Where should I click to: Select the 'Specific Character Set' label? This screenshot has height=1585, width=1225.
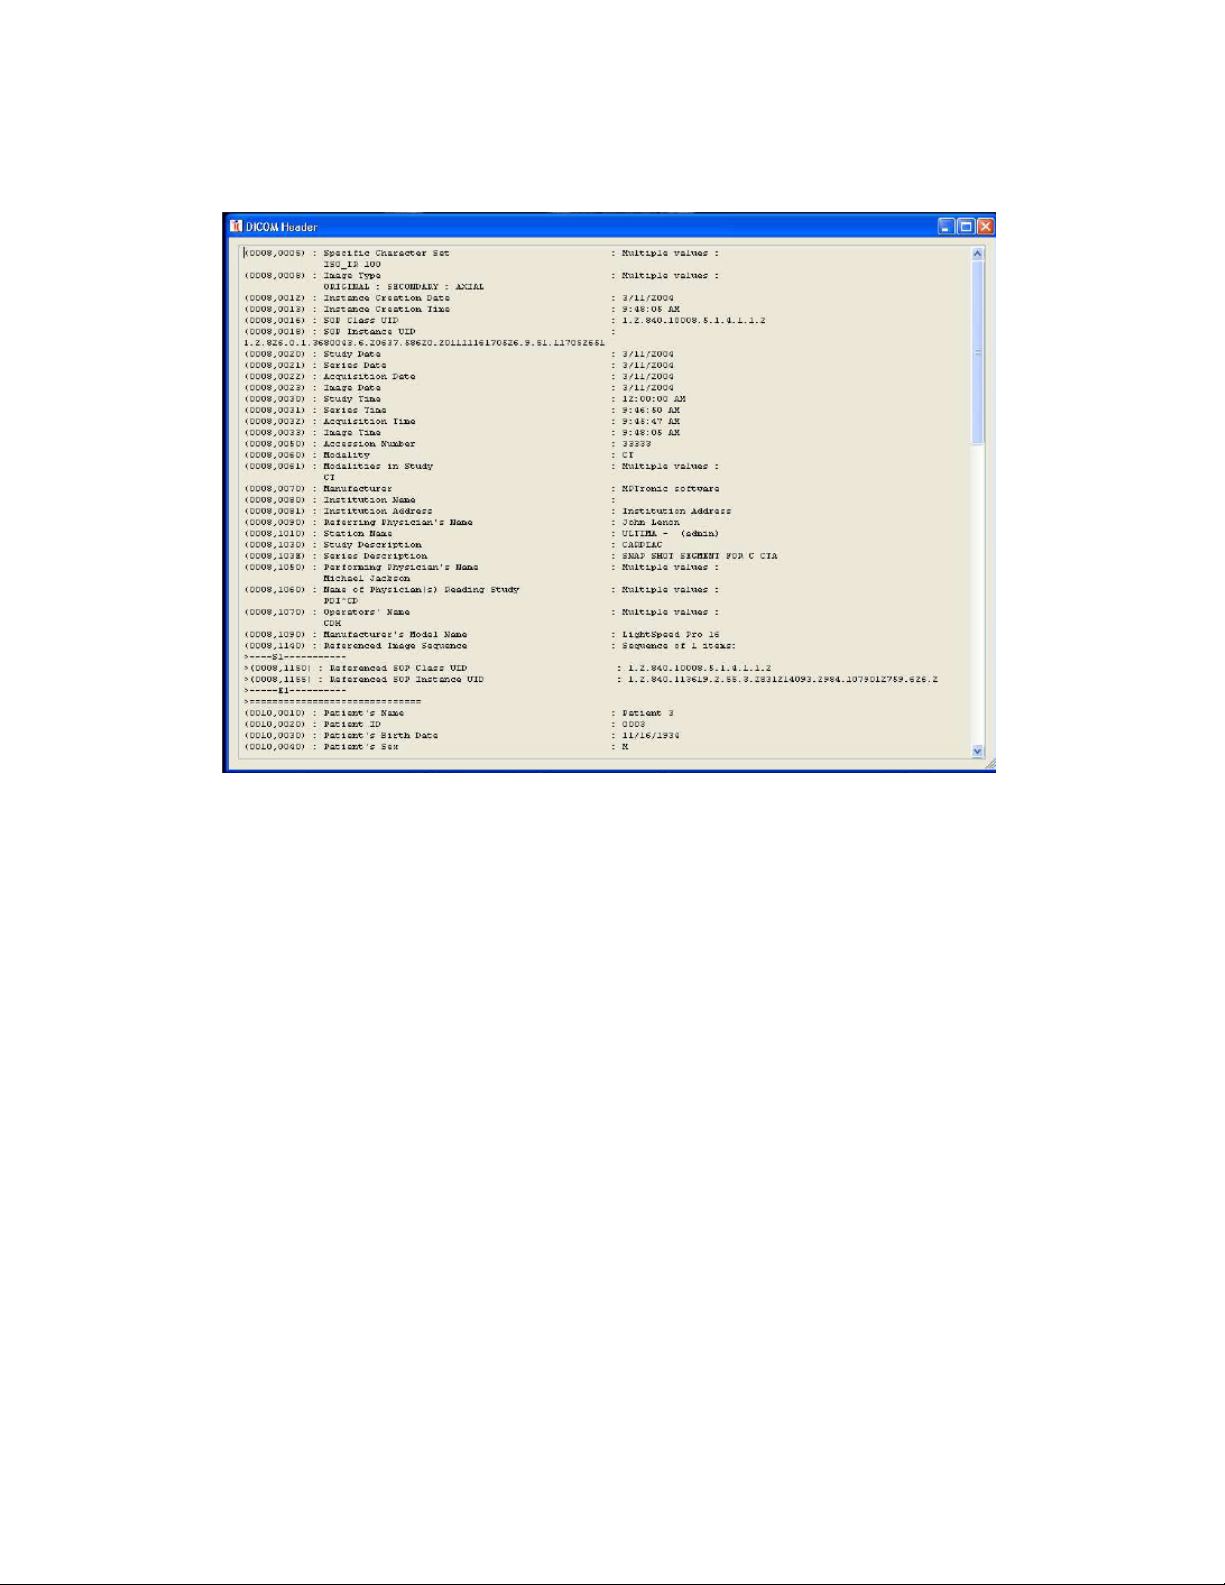tap(386, 253)
